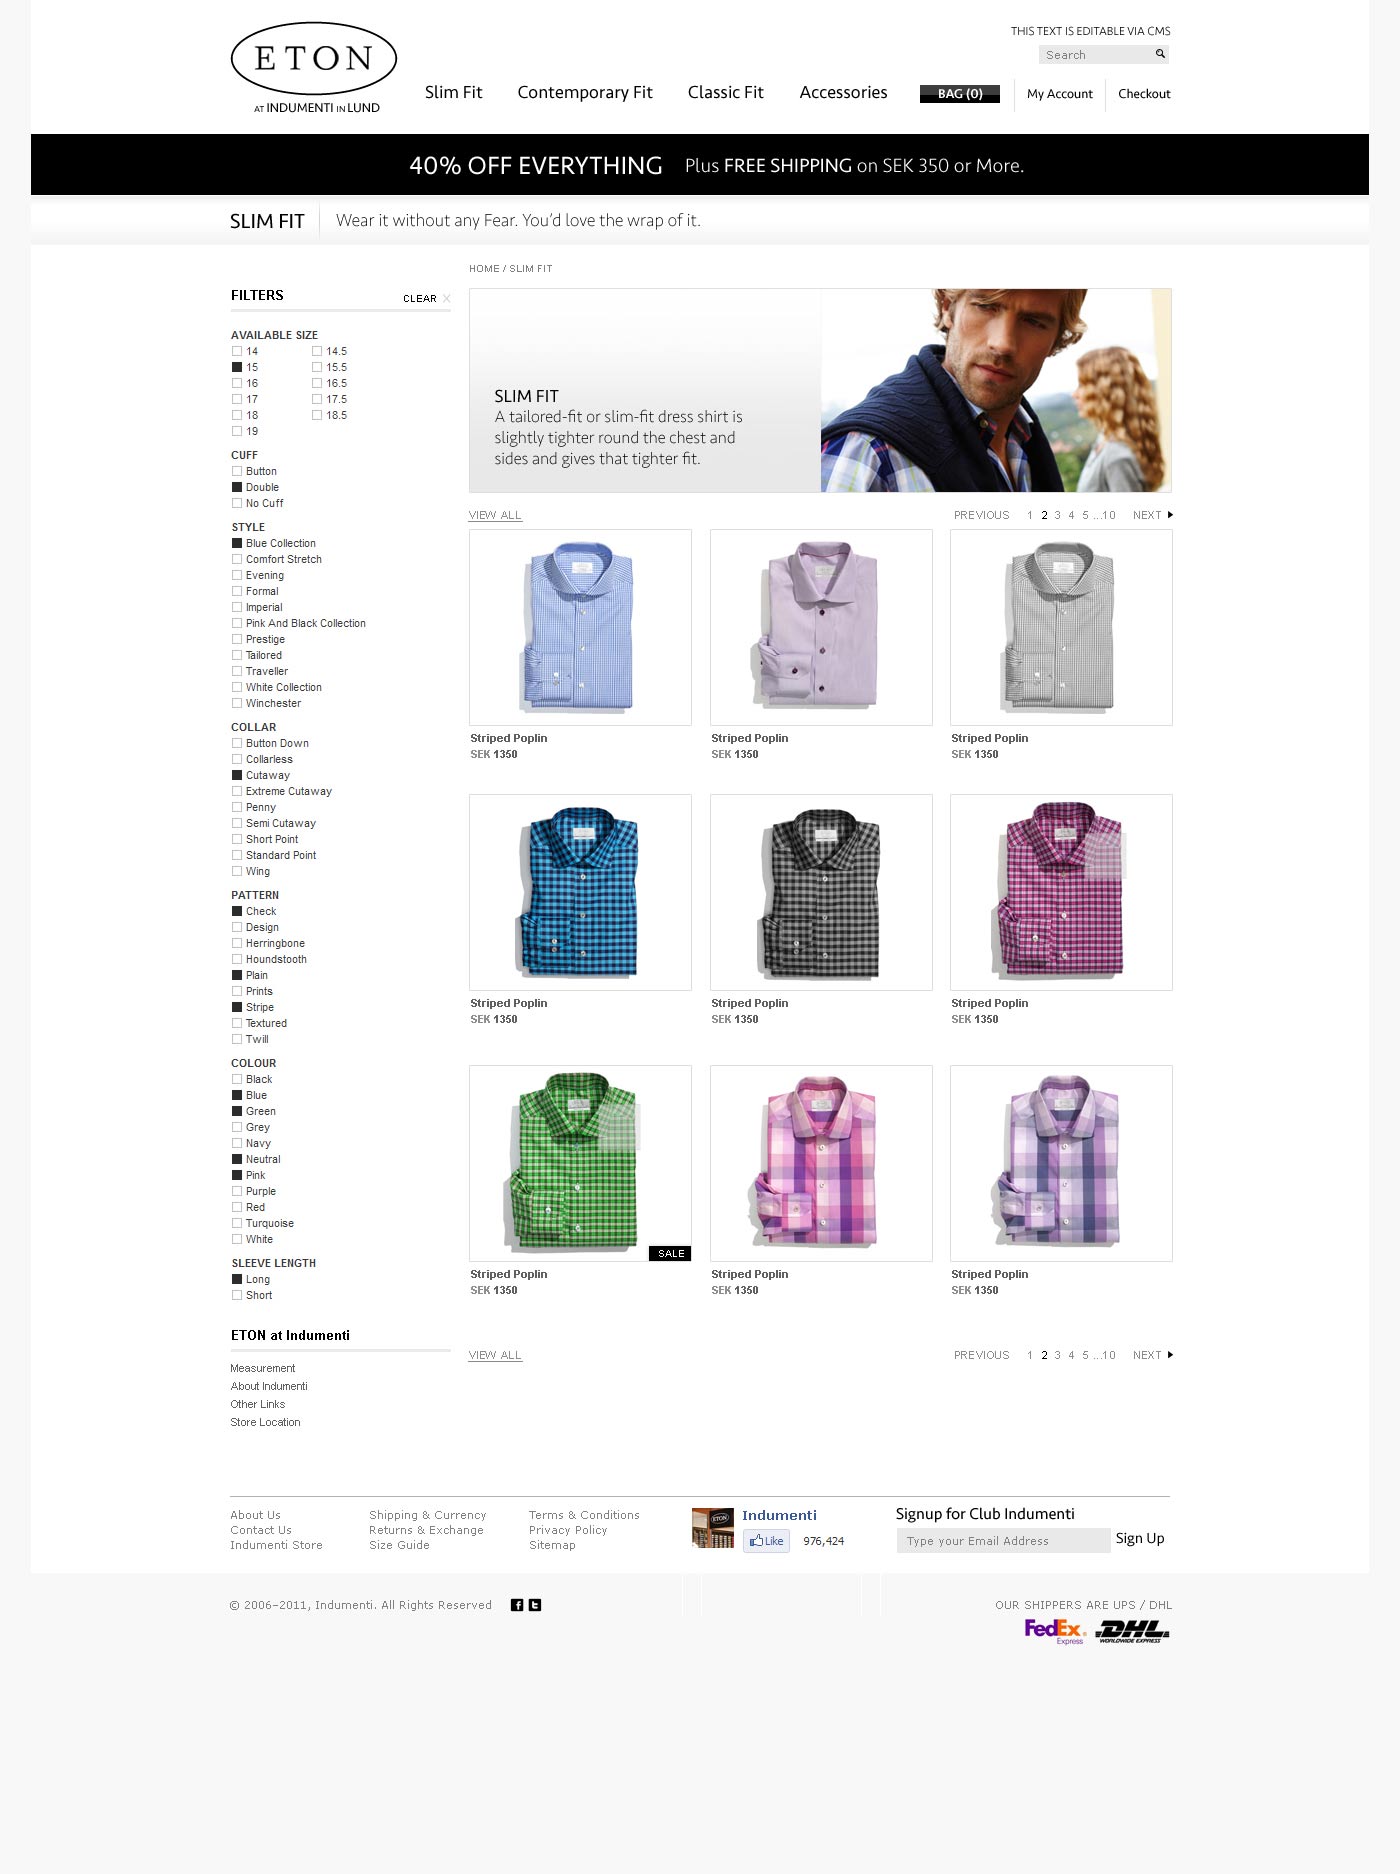Click the search magnifier icon
Viewport: 1400px width, 1874px height.
point(1160,54)
